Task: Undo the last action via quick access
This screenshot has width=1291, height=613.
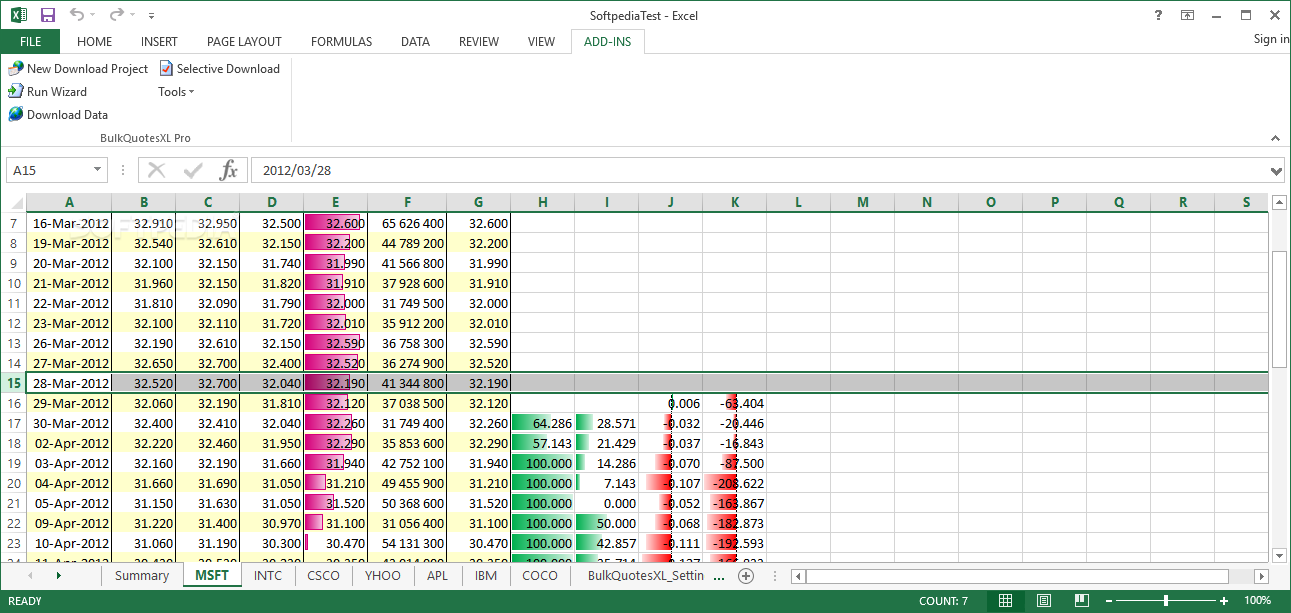Action: coord(78,15)
